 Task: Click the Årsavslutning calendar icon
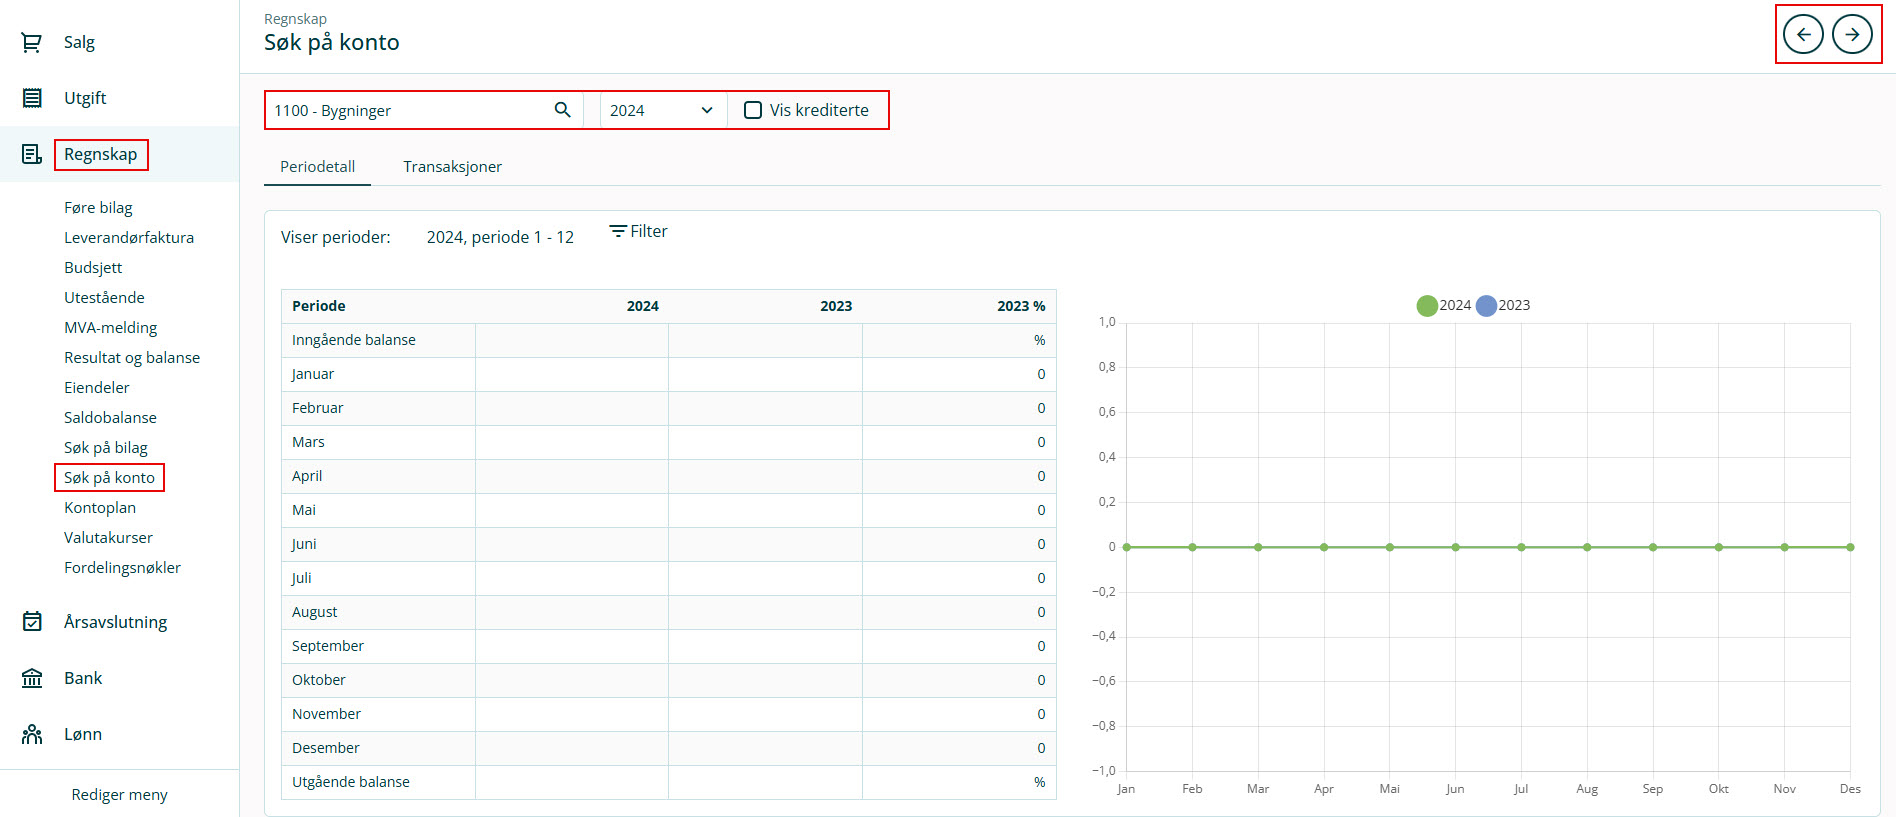point(32,622)
